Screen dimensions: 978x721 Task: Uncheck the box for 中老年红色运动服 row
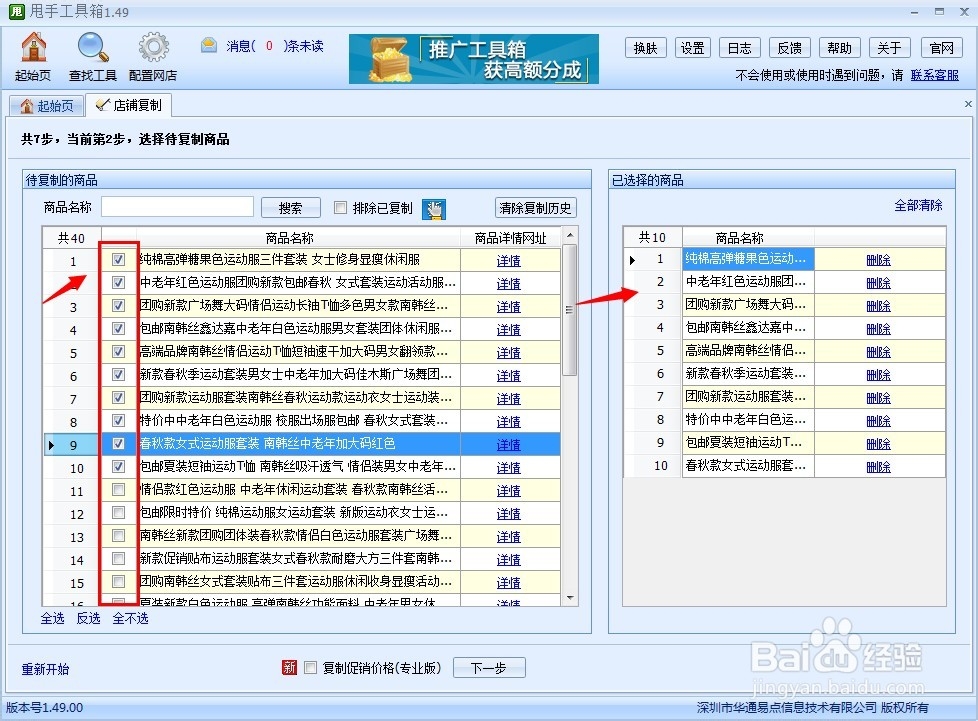(119, 283)
